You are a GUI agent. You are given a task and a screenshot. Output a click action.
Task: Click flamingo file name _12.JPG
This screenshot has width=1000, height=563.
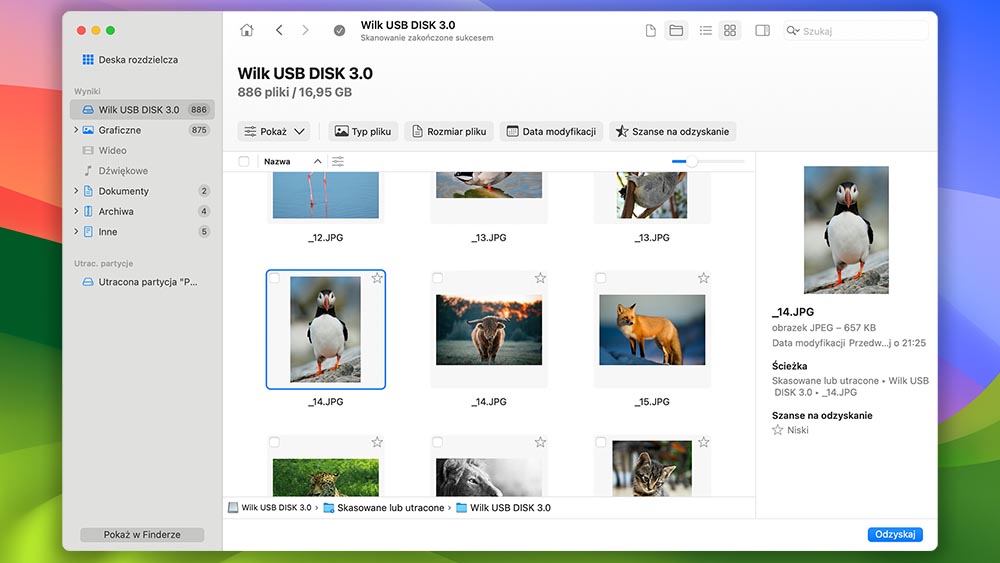coord(326,237)
